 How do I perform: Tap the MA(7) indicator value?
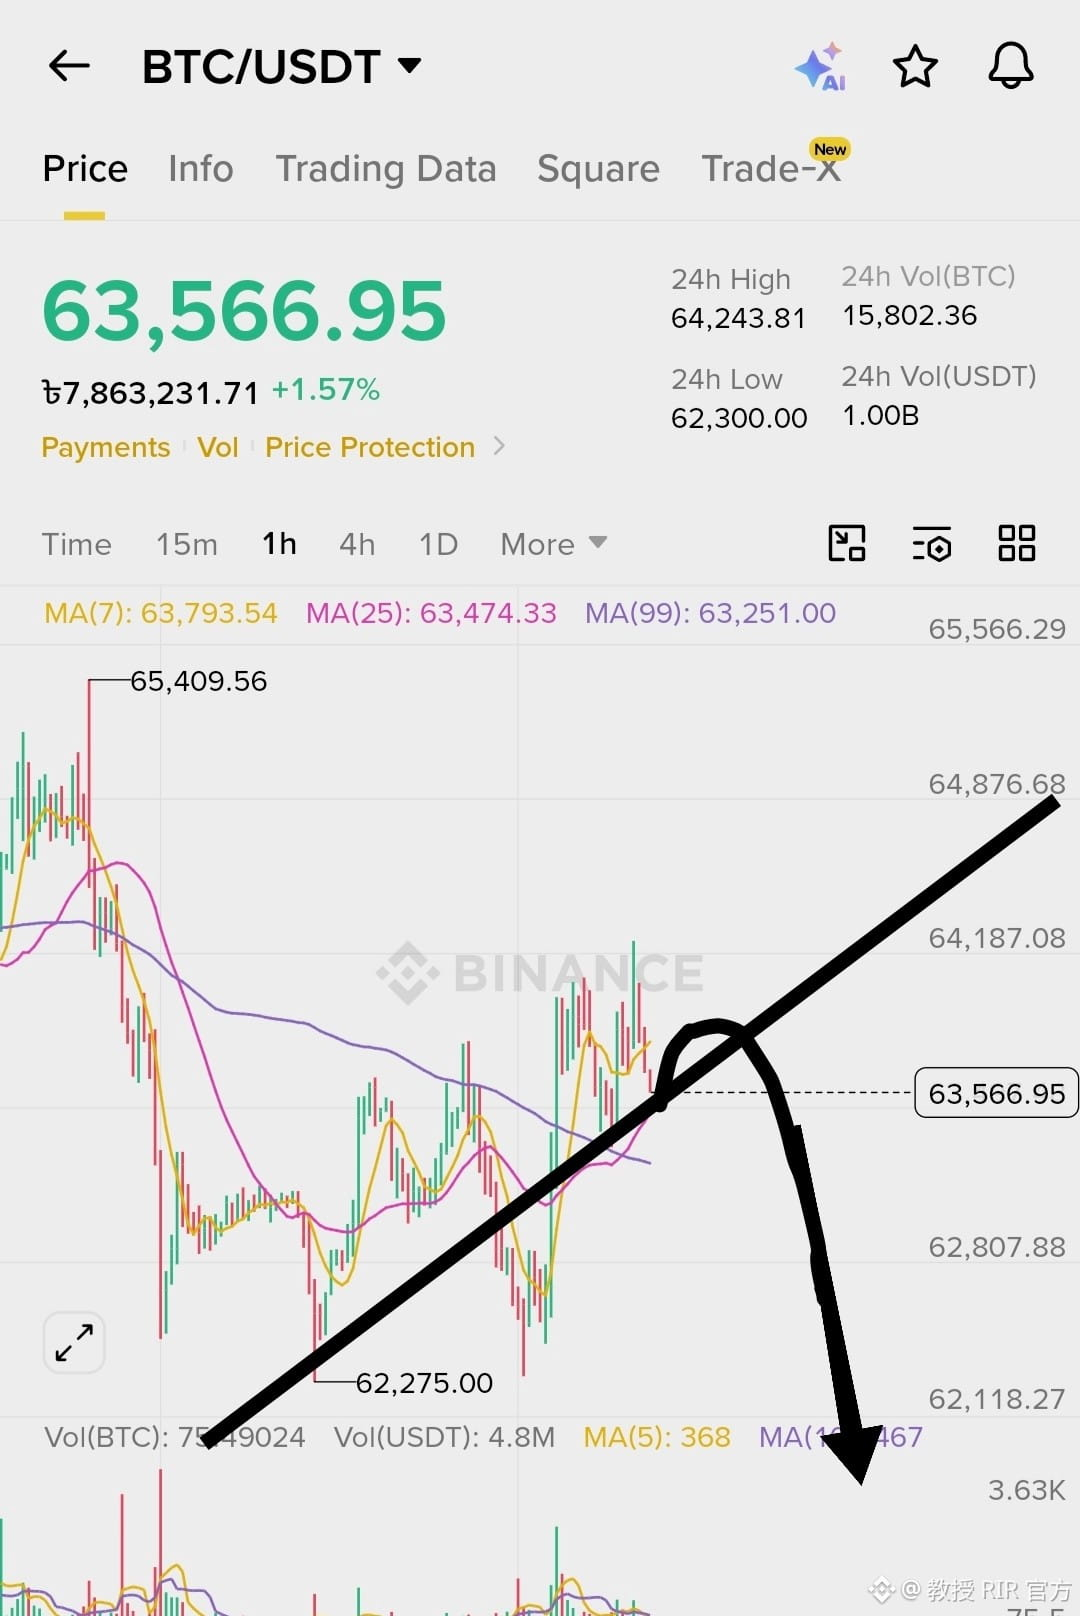[x=161, y=613]
